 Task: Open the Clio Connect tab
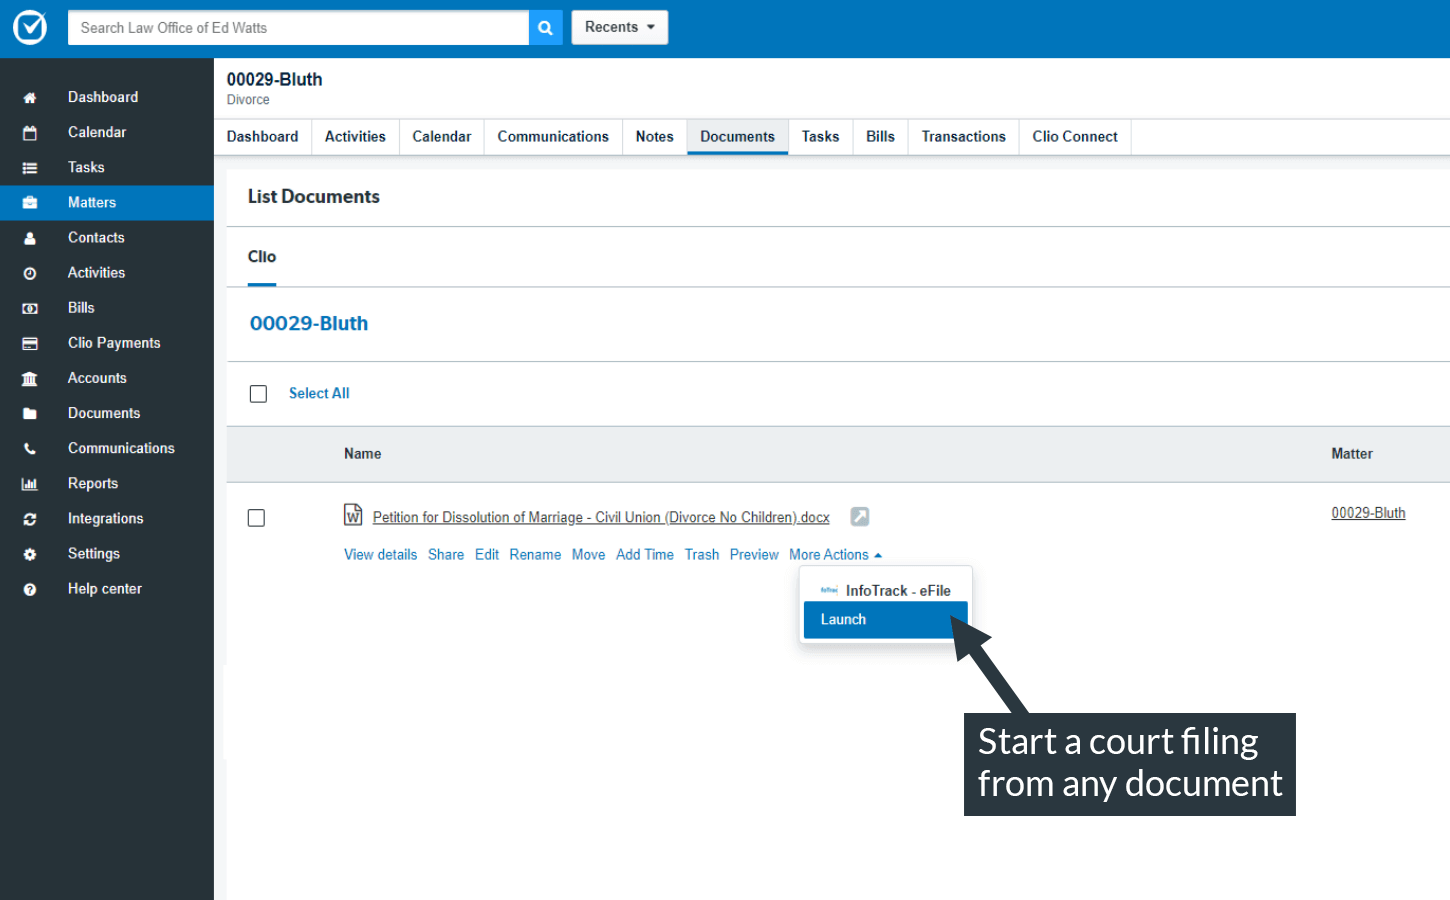[x=1074, y=137]
